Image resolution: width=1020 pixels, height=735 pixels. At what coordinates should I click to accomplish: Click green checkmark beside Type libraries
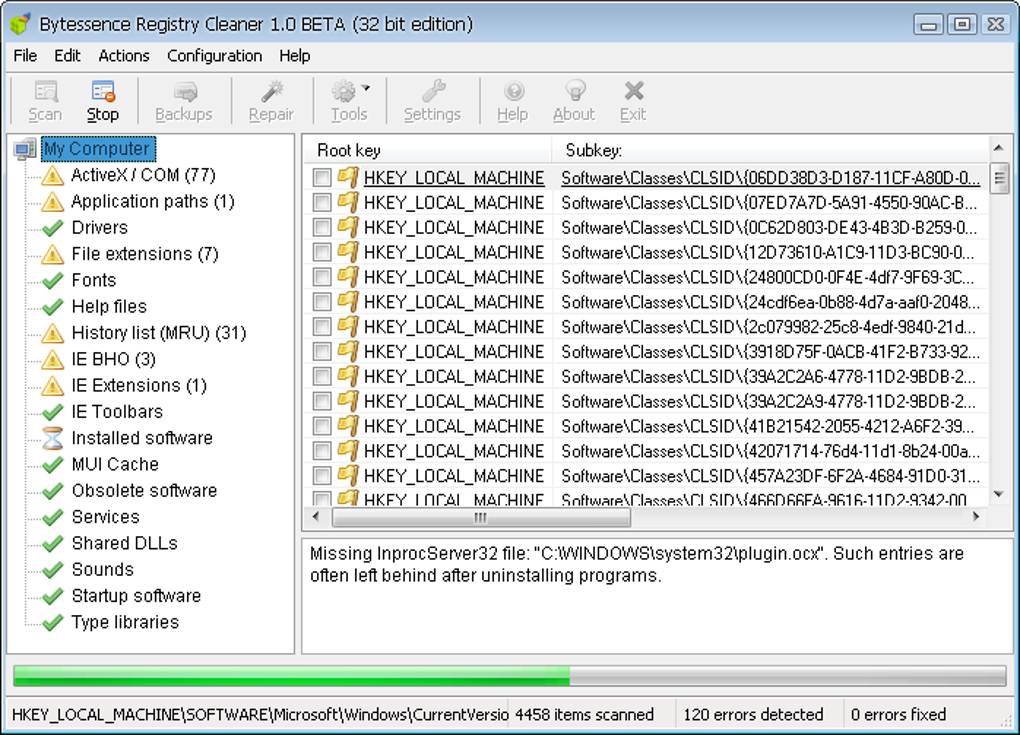tap(53, 622)
